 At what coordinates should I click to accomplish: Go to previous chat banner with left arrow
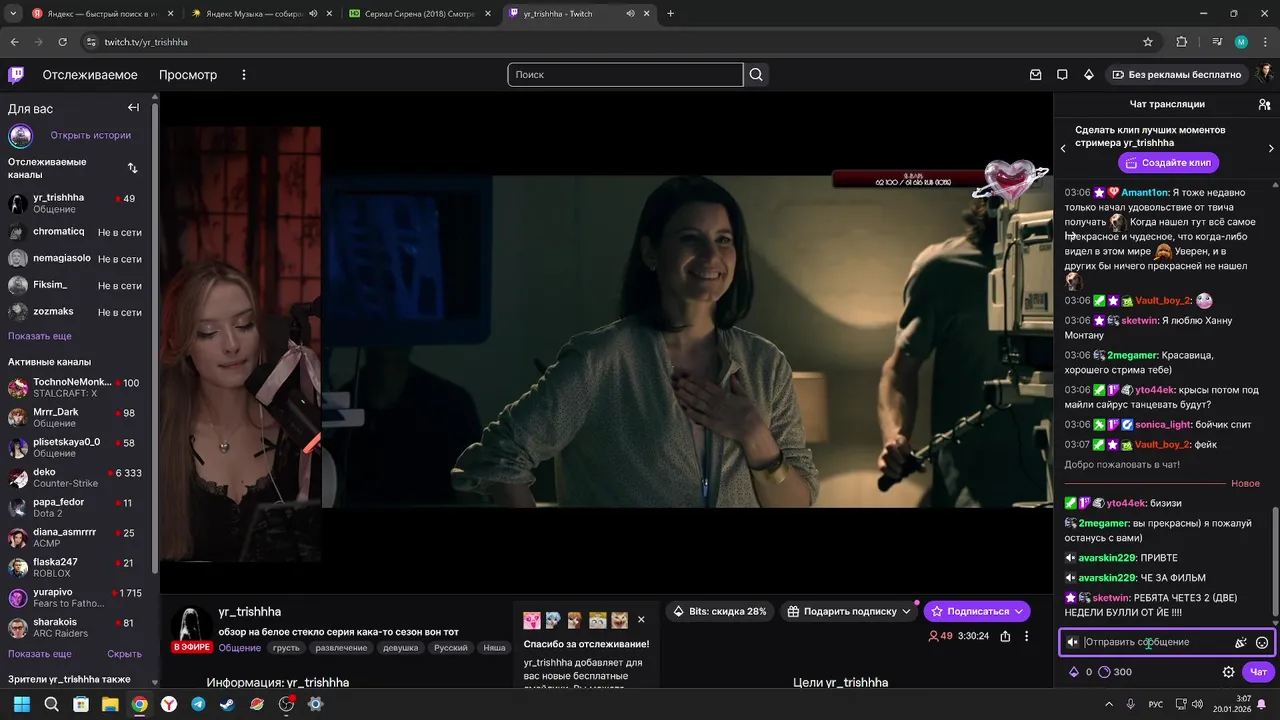coord(1063,149)
